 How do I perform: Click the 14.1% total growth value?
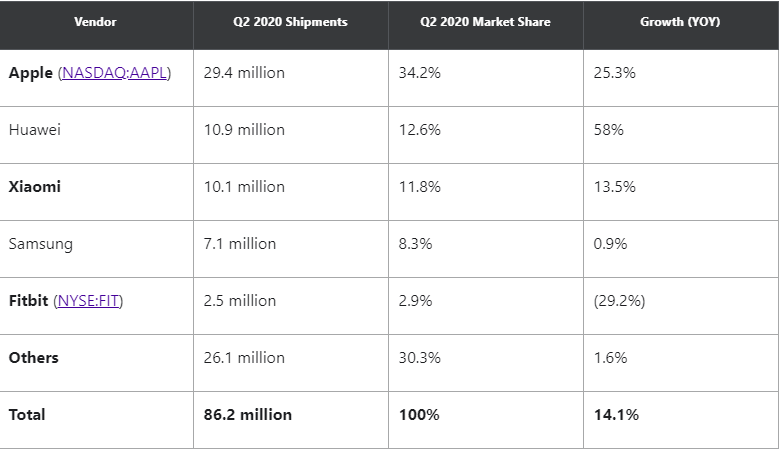(x=615, y=415)
